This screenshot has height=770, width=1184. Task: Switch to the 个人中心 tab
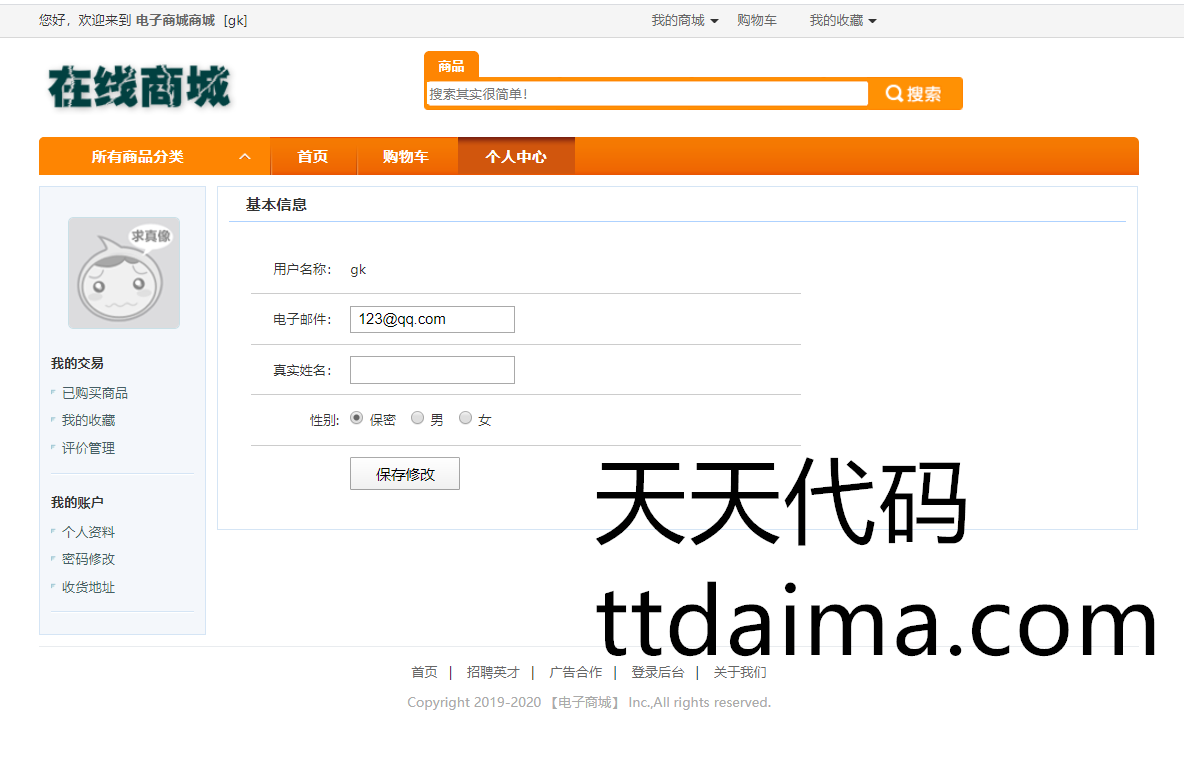516,157
